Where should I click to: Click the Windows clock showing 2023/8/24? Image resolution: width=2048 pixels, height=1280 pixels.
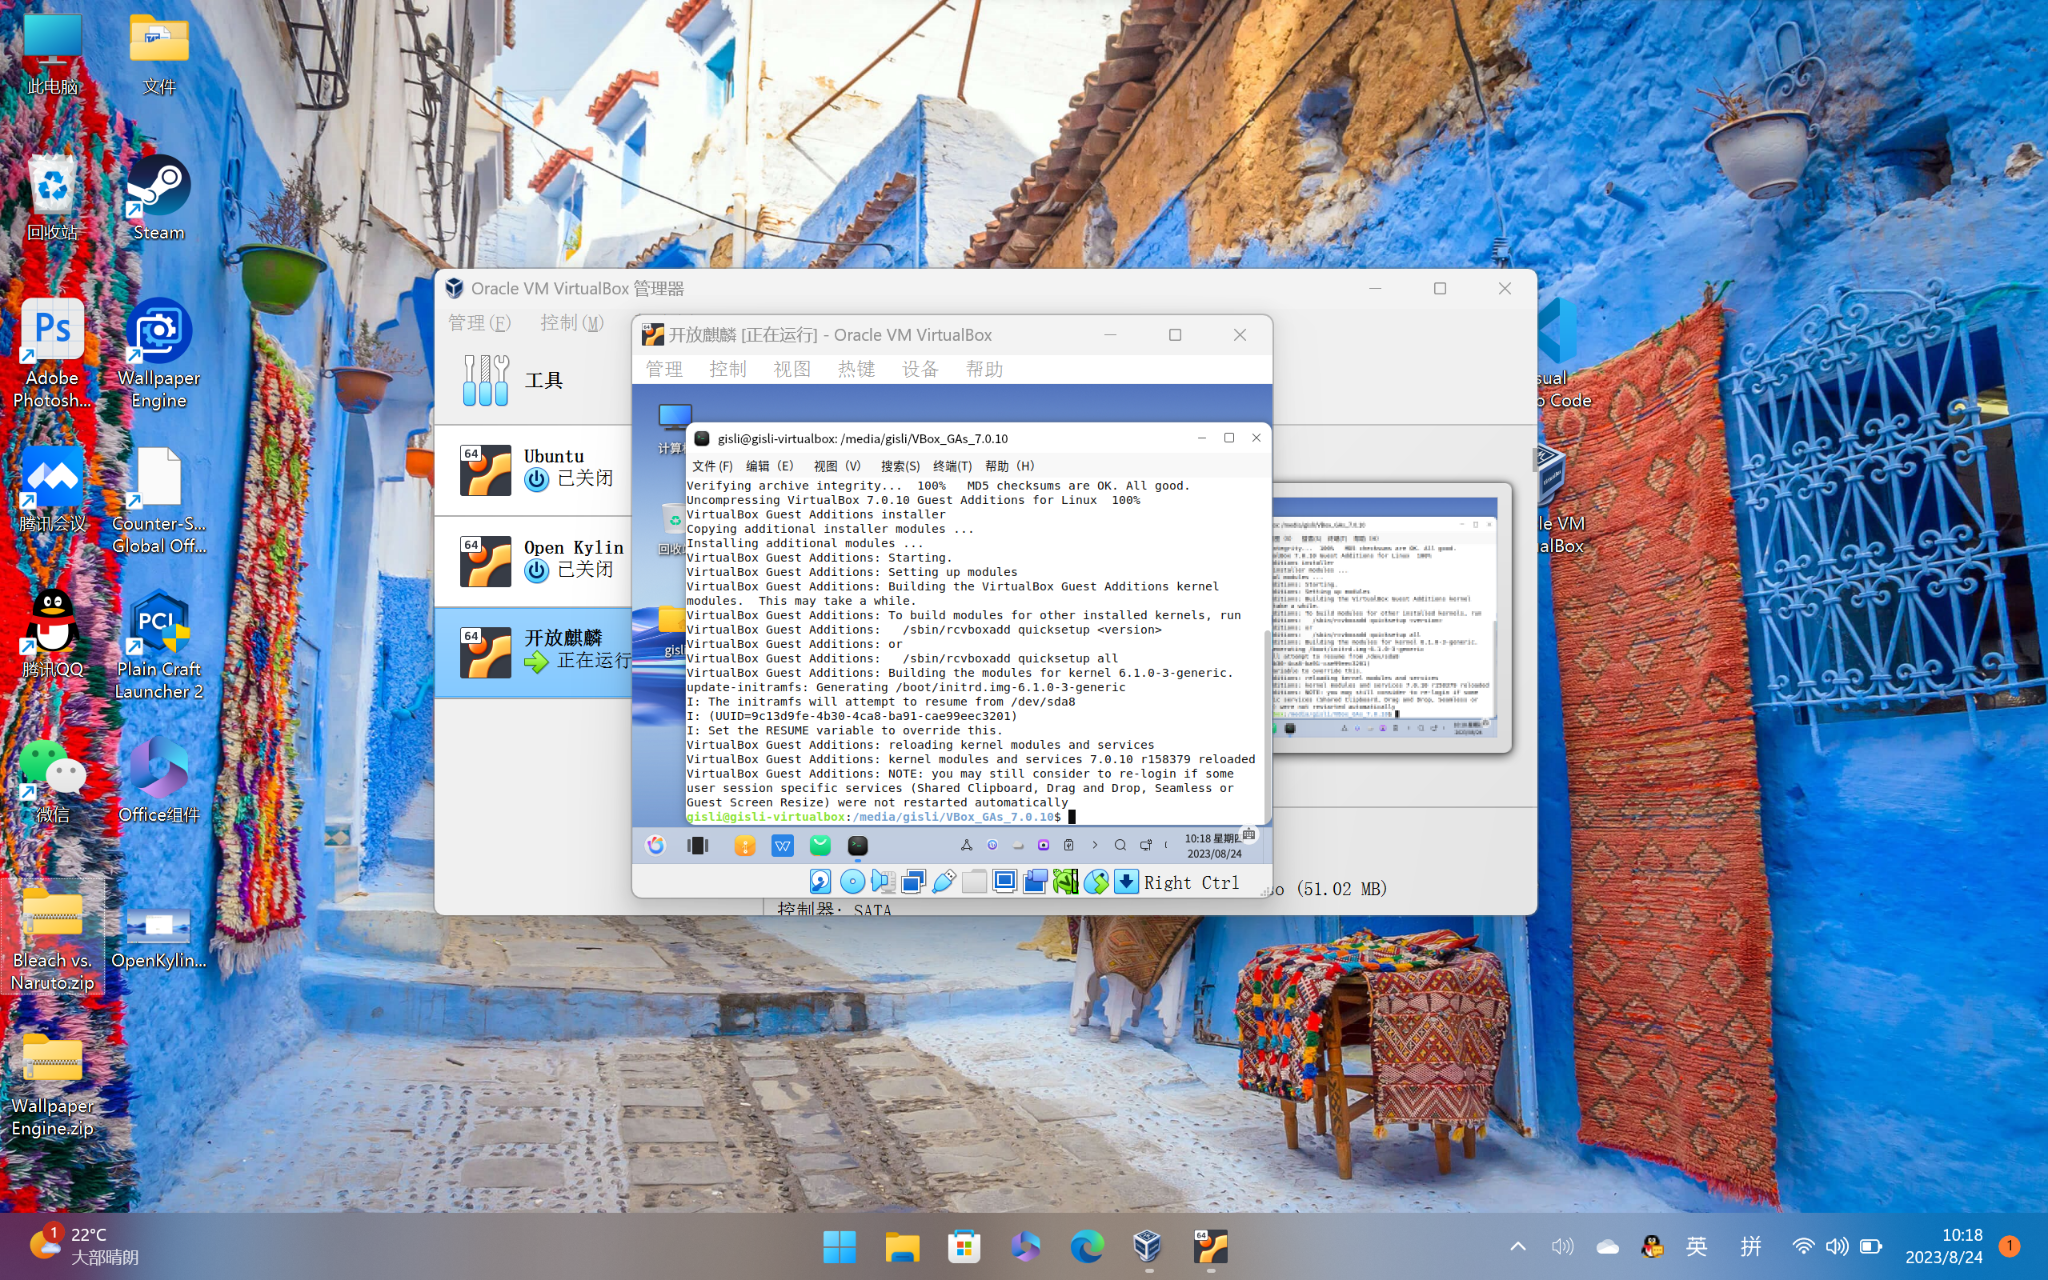coord(1944,1246)
